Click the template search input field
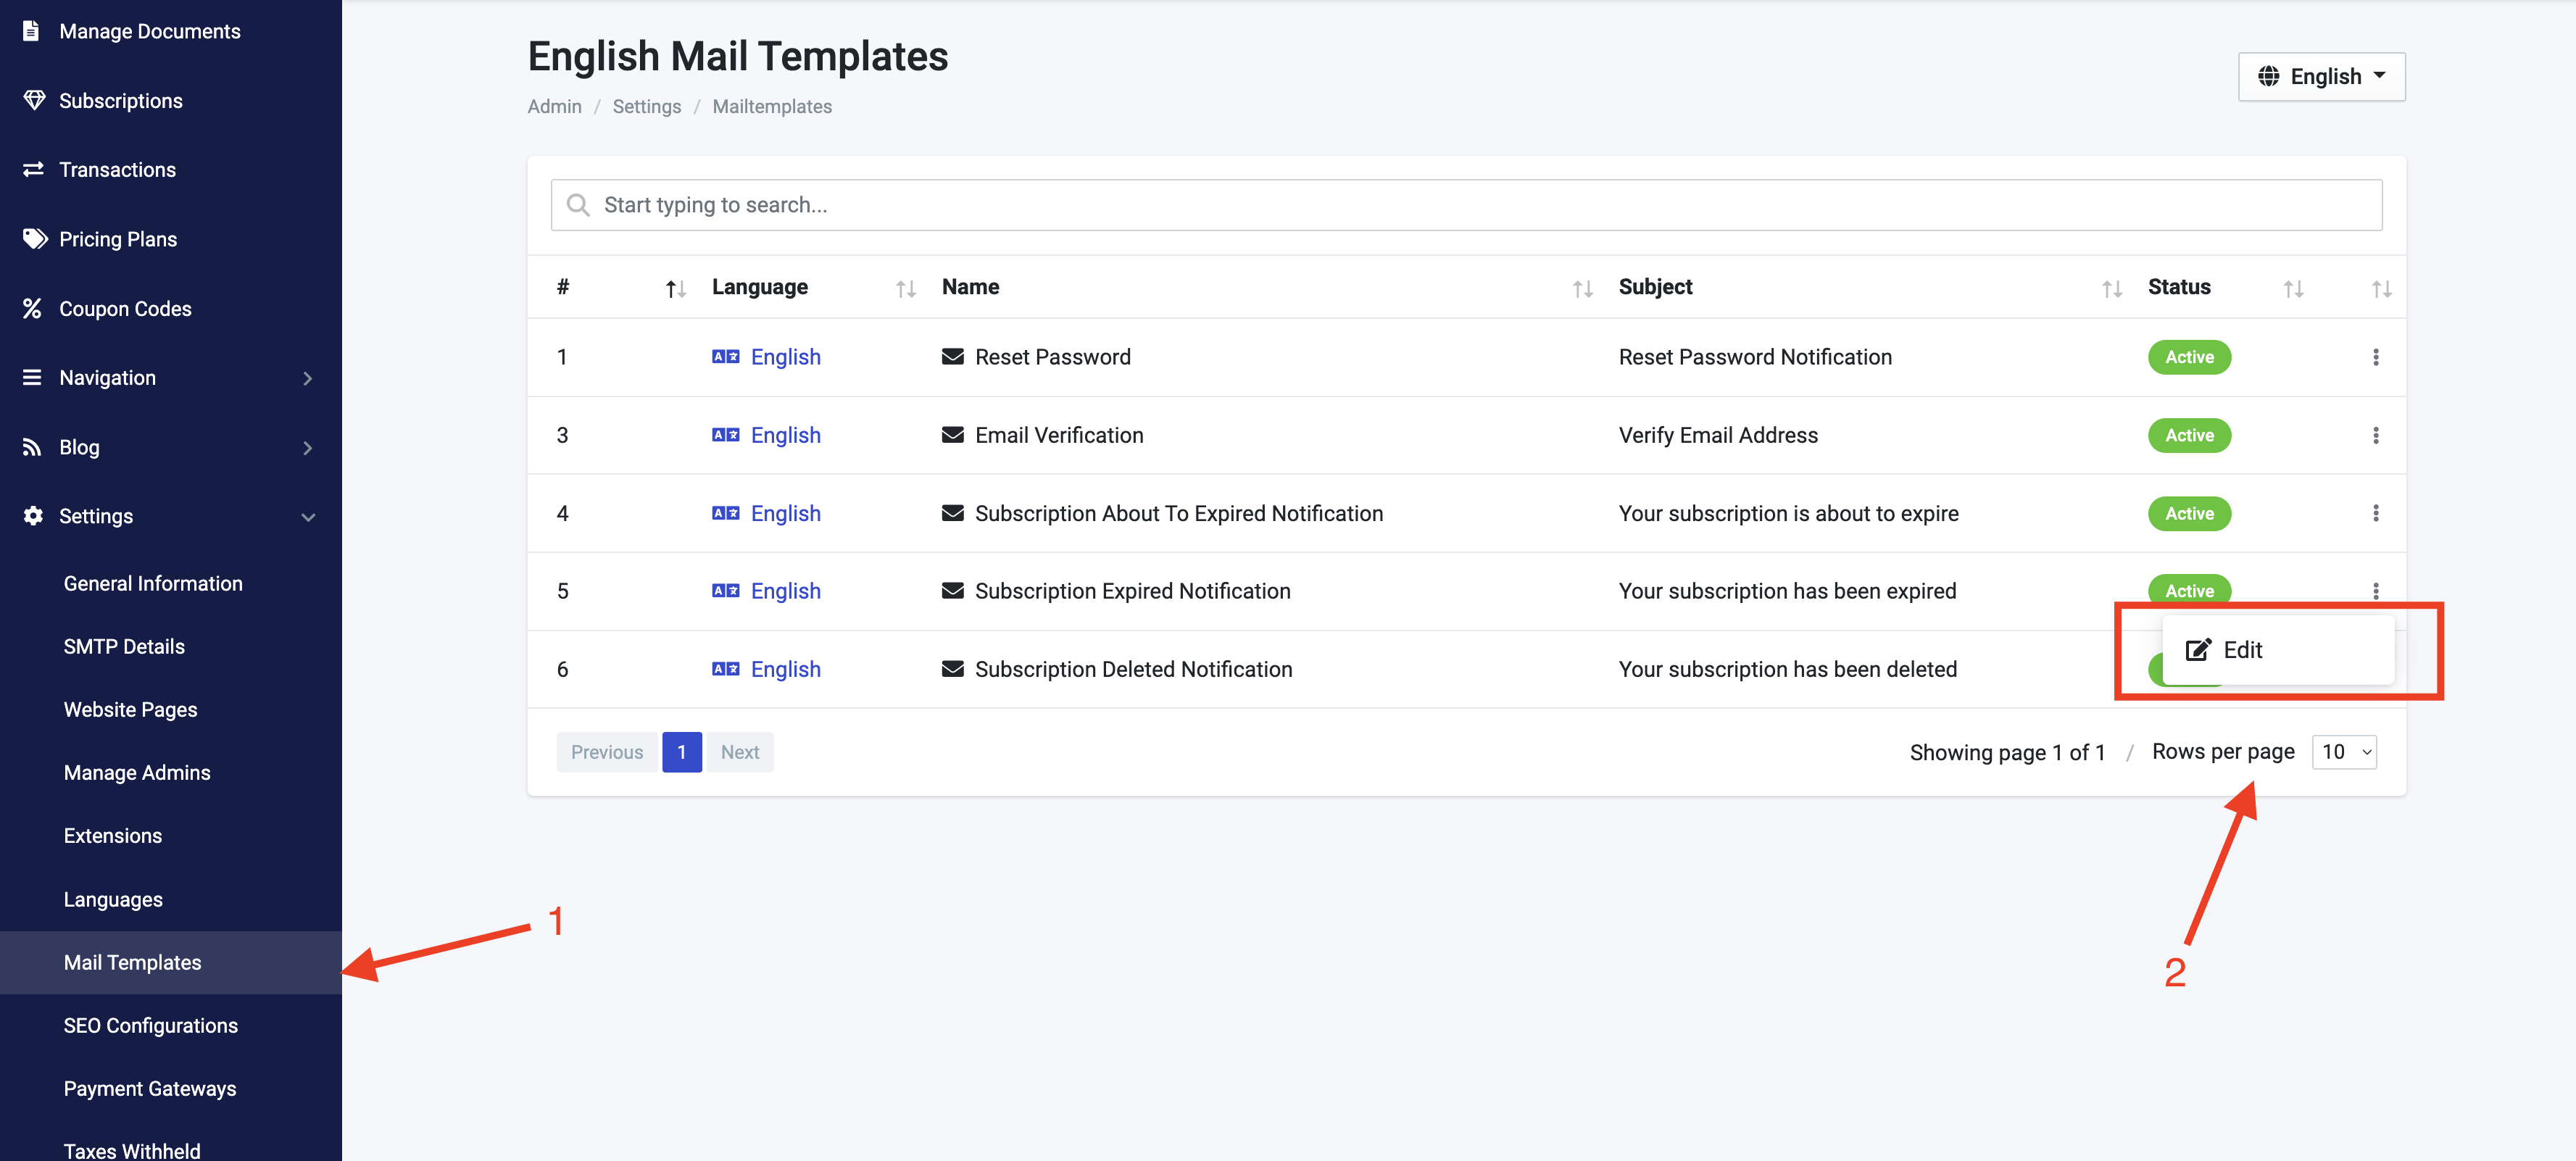The height and width of the screenshot is (1161, 2576). (1465, 205)
